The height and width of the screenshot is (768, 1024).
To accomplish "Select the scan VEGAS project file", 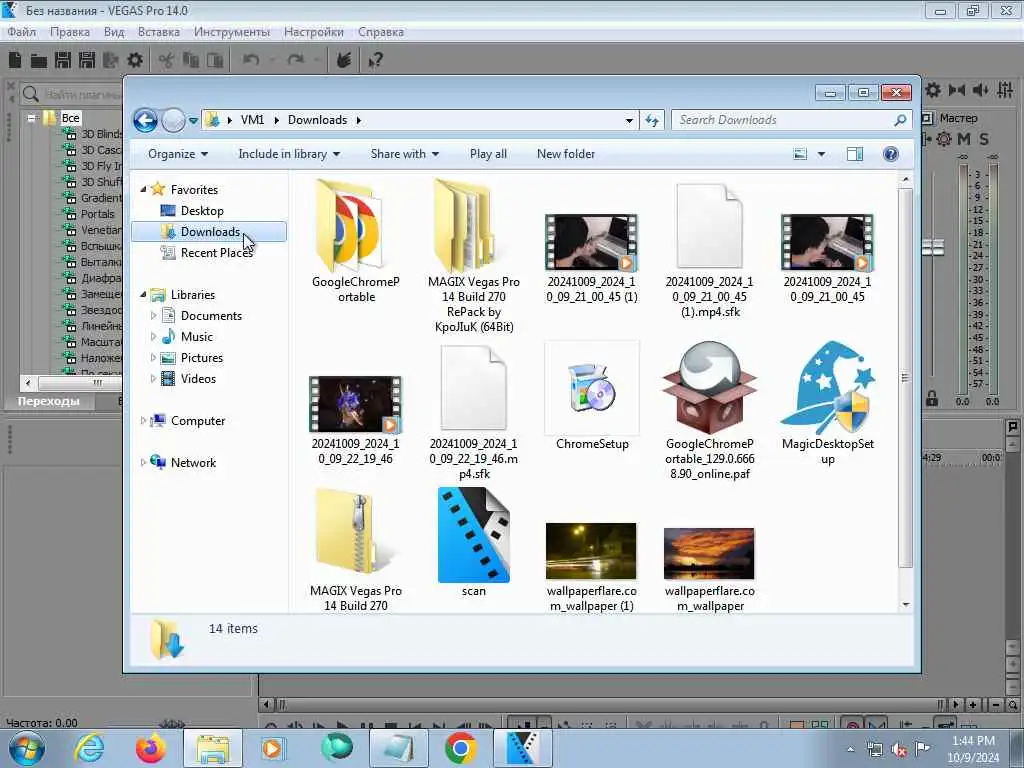I will pyautogui.click(x=473, y=543).
